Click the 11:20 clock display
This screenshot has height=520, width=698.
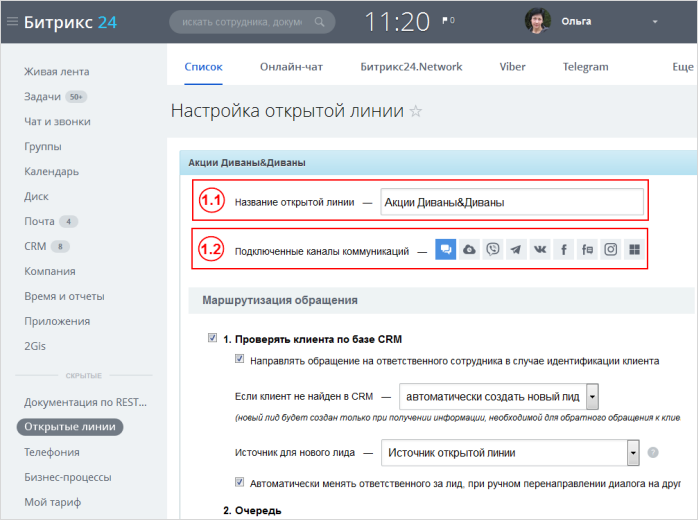click(397, 21)
